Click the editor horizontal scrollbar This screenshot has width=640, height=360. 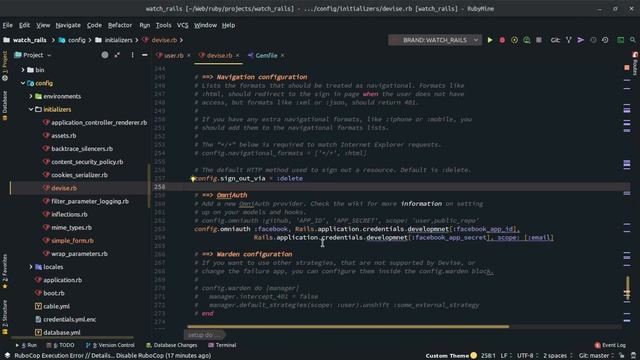[348, 327]
